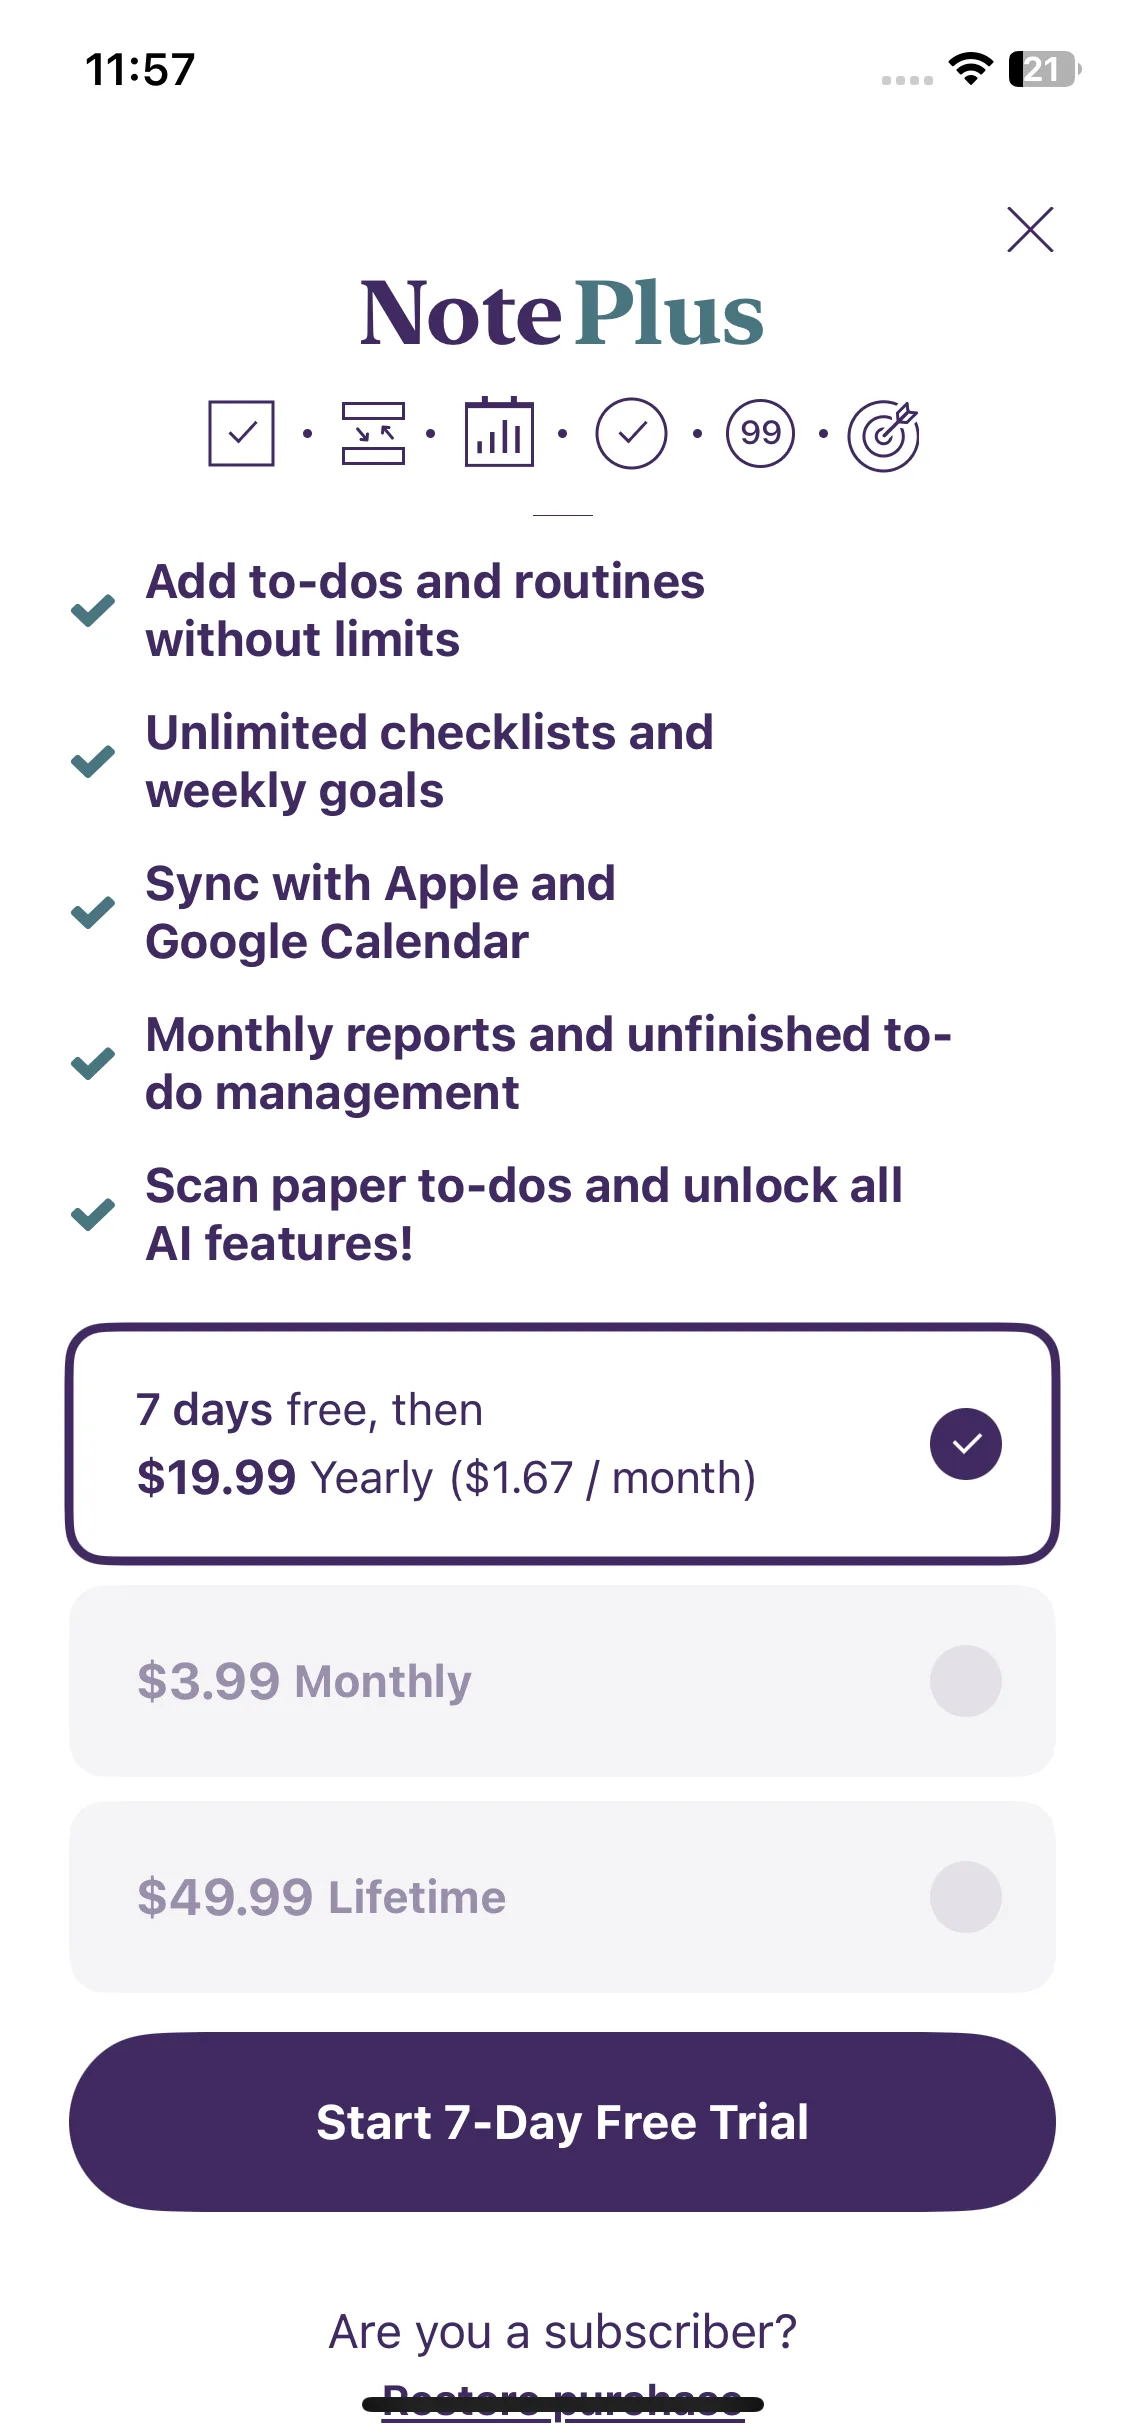Tap the square checkbox feature icon
This screenshot has width=1125, height=2436.
[241, 433]
